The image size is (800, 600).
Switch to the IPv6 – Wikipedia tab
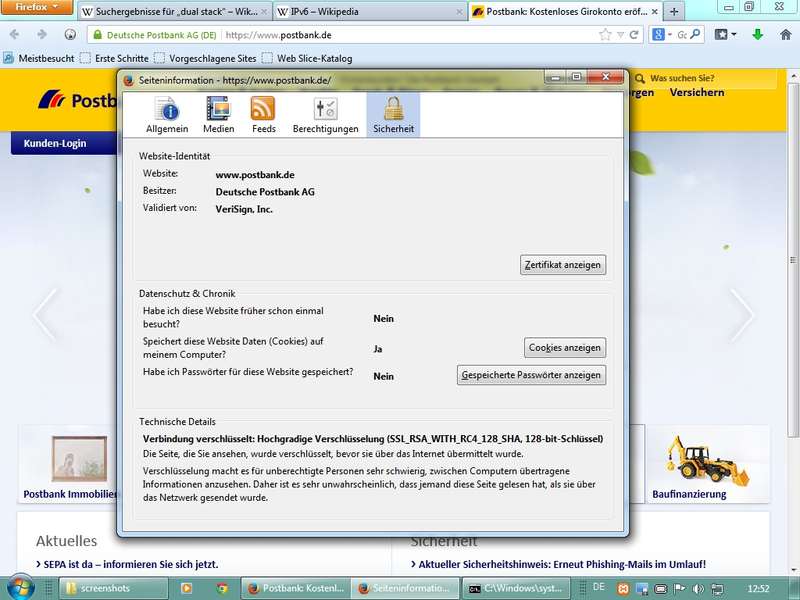(x=365, y=12)
